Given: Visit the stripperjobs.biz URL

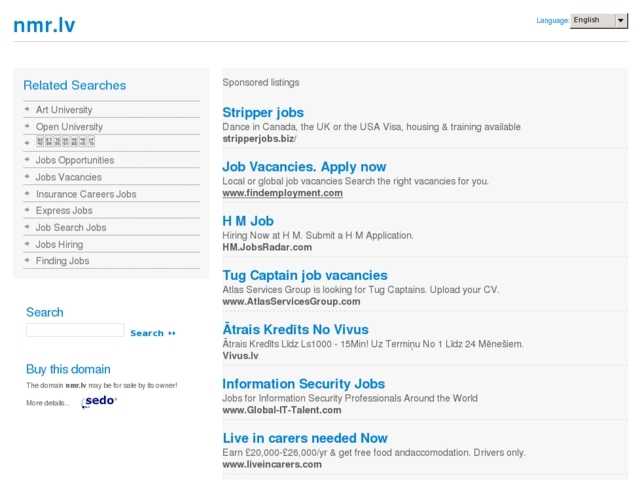Looking at the screenshot, I should click(259, 139).
